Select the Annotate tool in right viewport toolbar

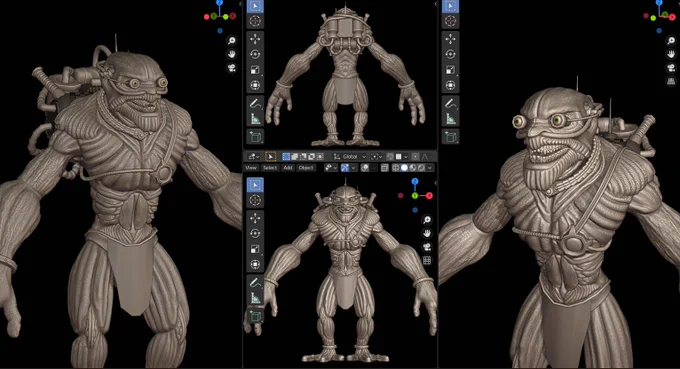tap(450, 103)
